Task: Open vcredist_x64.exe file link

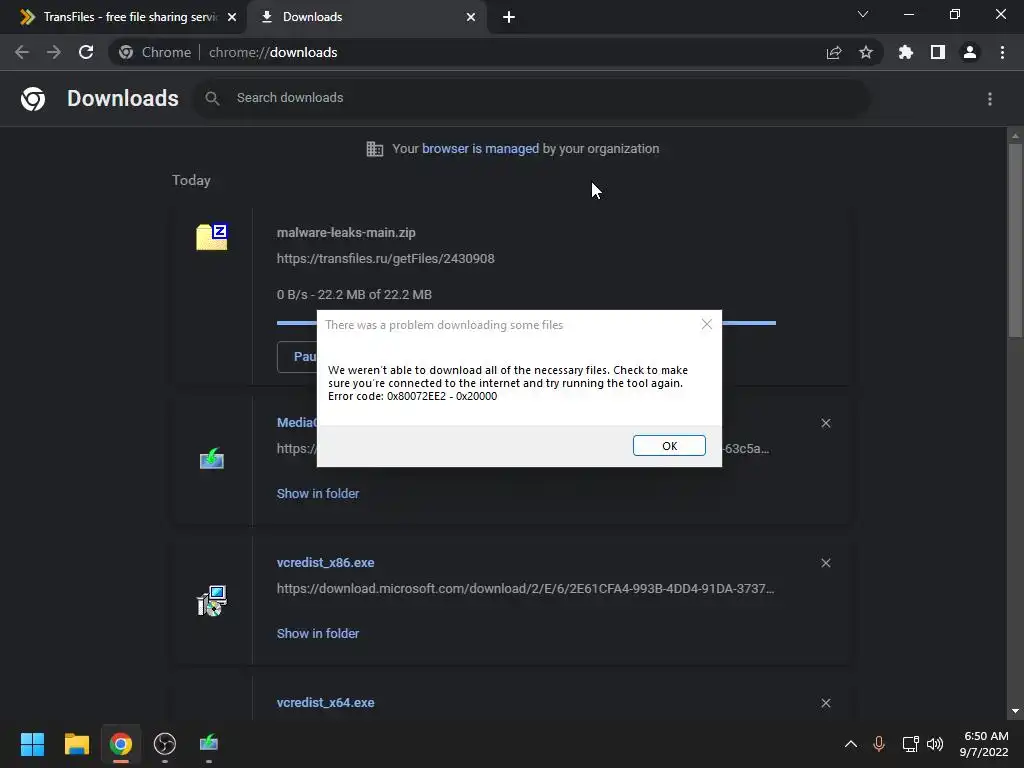Action: pos(325,703)
